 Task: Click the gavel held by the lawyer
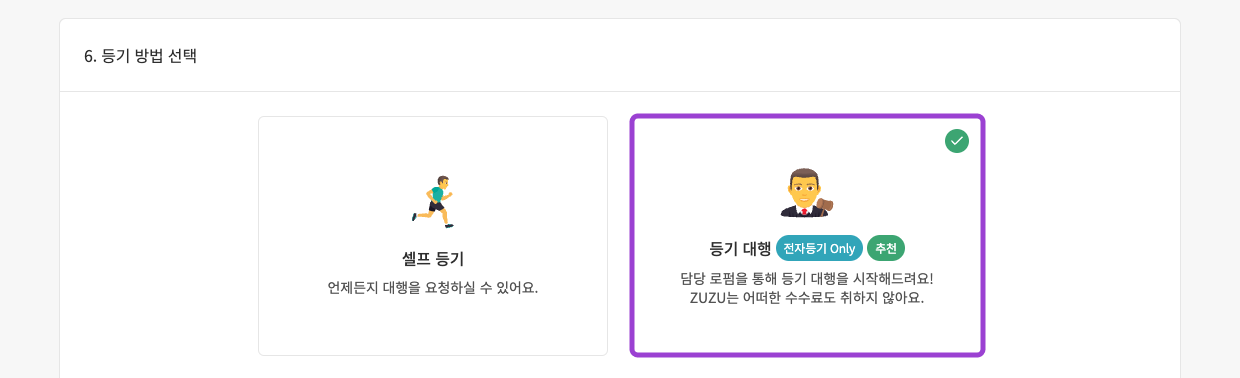click(x=824, y=206)
